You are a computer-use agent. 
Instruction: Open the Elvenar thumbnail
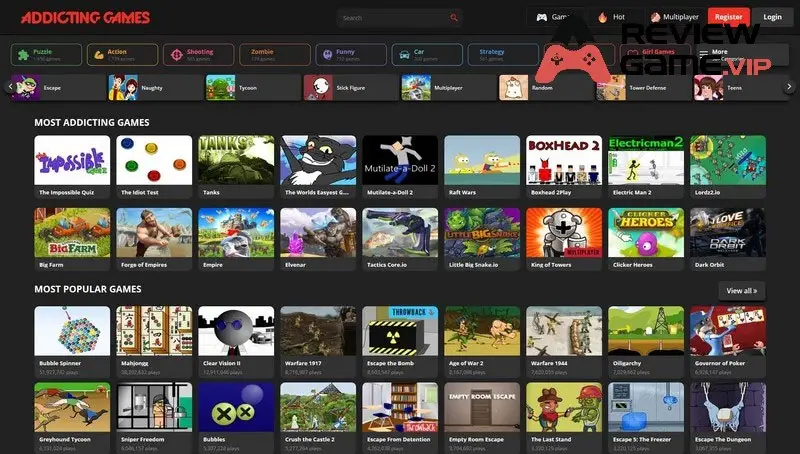318,233
